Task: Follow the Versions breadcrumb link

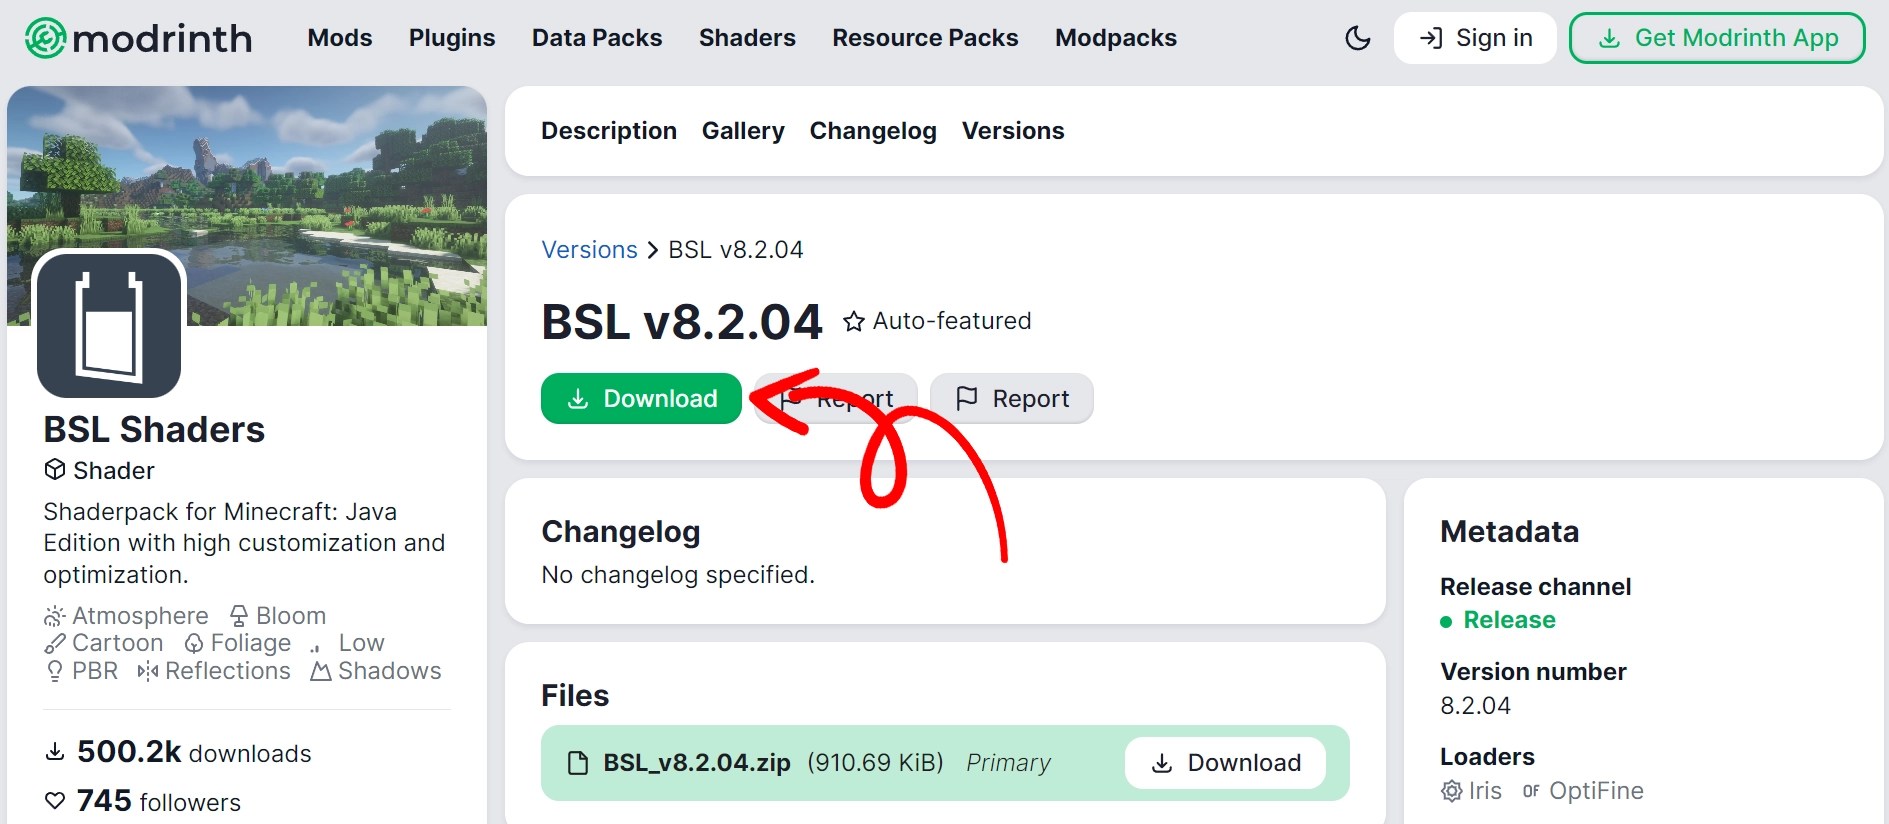Action: 589,250
